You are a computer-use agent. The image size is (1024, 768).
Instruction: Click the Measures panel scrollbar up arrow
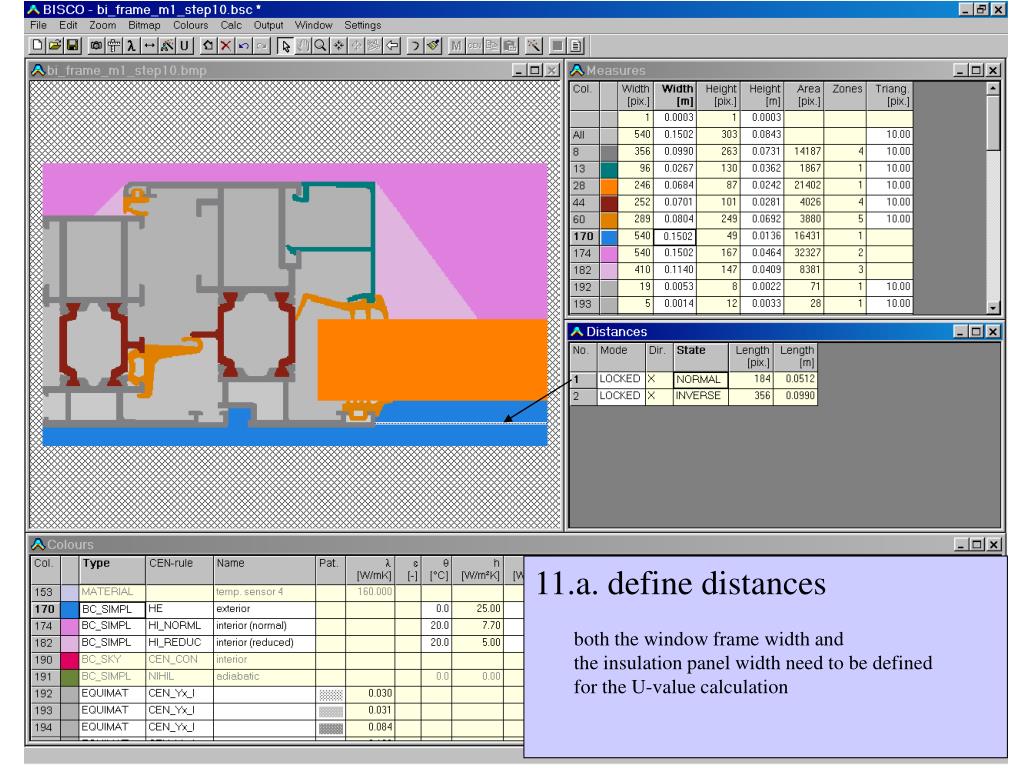point(993,88)
